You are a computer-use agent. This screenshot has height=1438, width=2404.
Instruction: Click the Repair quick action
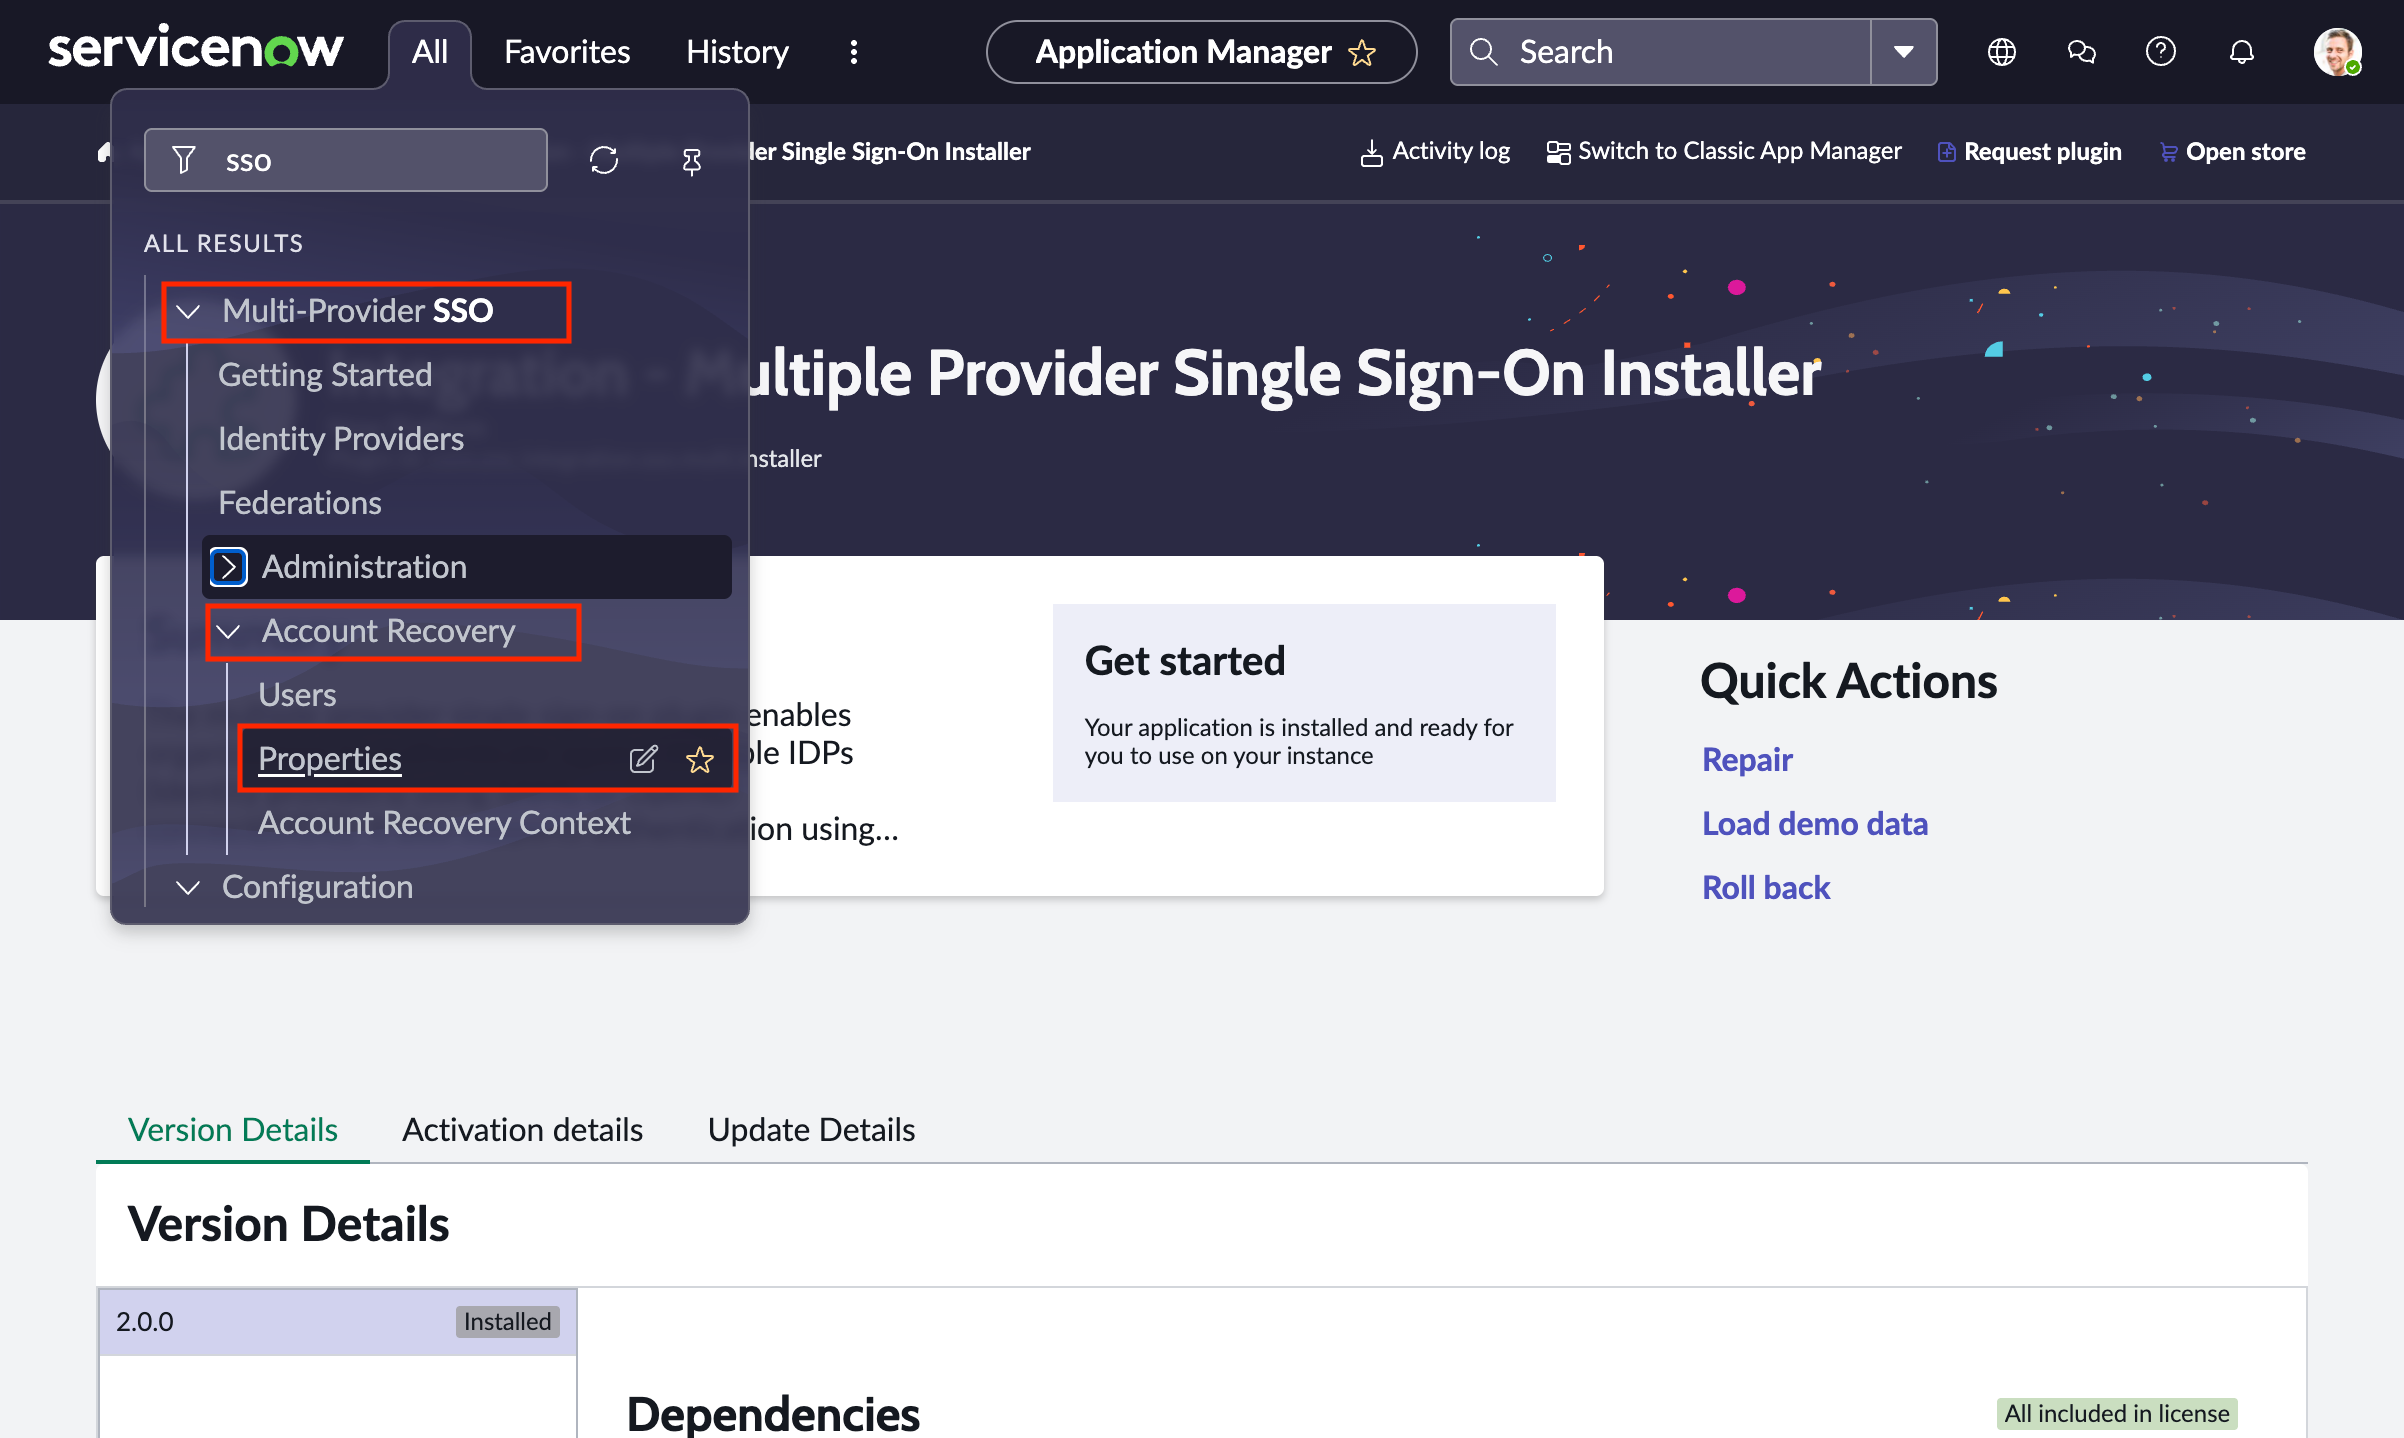1746,759
